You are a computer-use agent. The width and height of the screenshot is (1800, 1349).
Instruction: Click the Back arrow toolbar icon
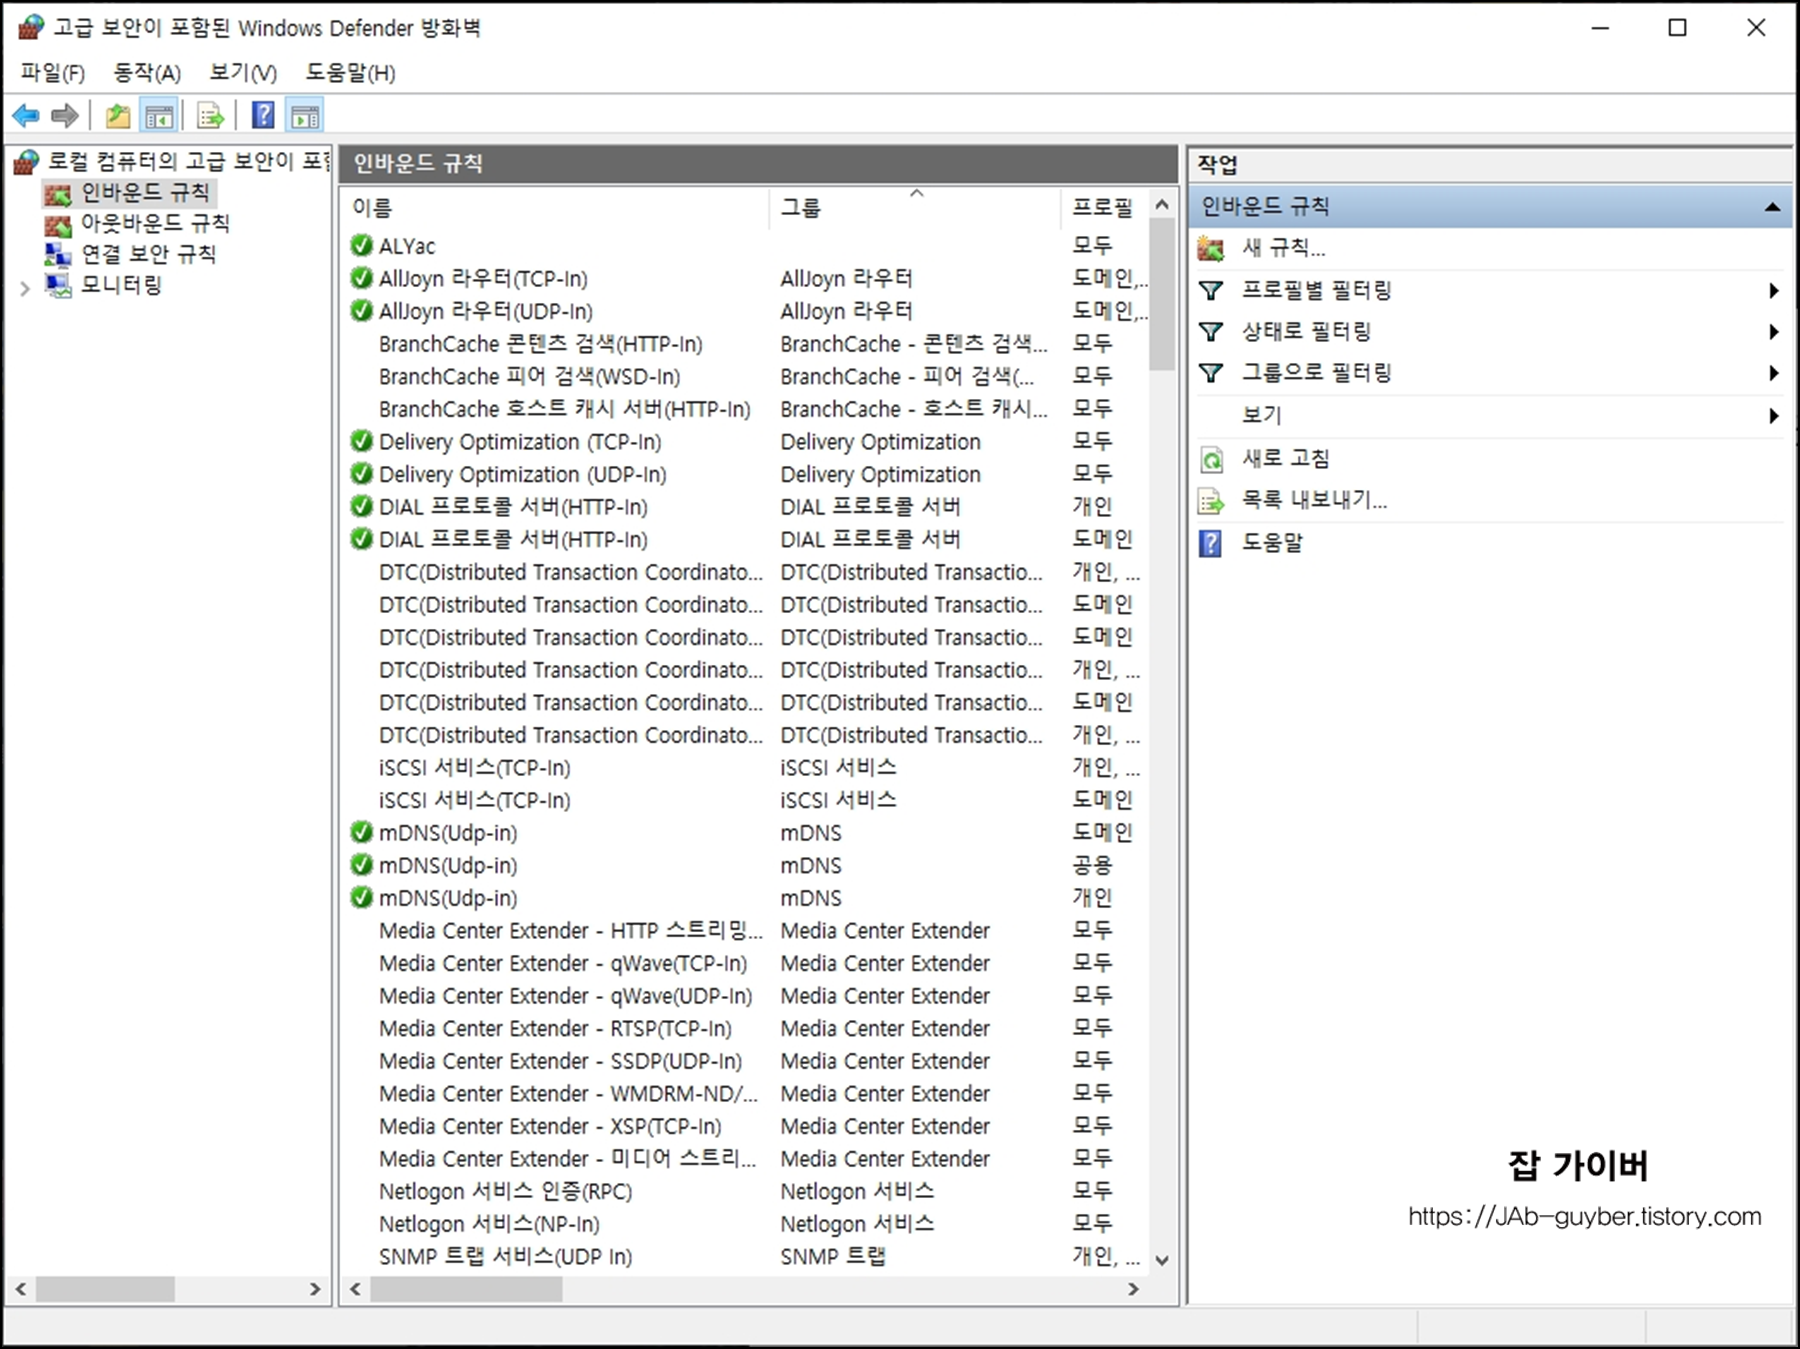coord(26,116)
